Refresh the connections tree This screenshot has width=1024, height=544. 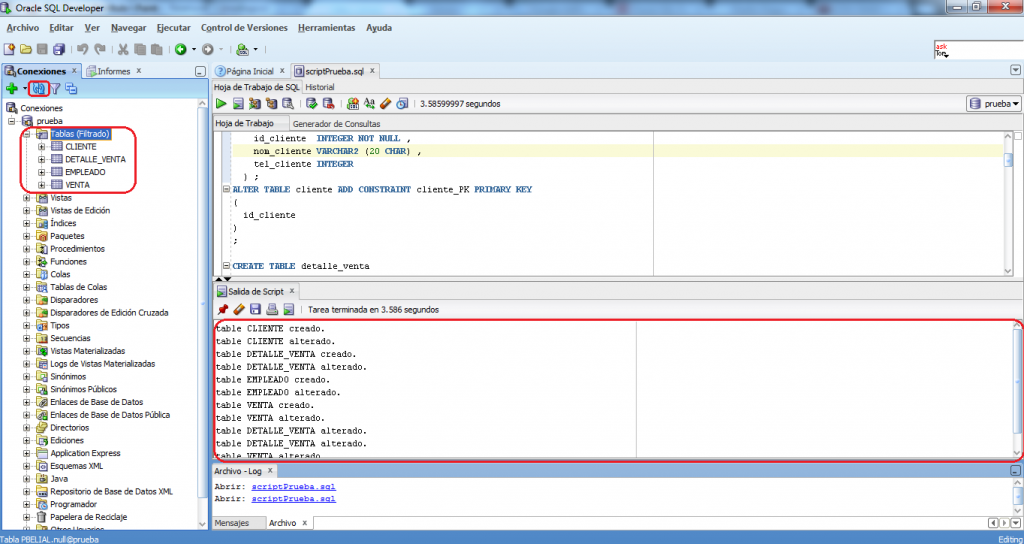pos(40,88)
